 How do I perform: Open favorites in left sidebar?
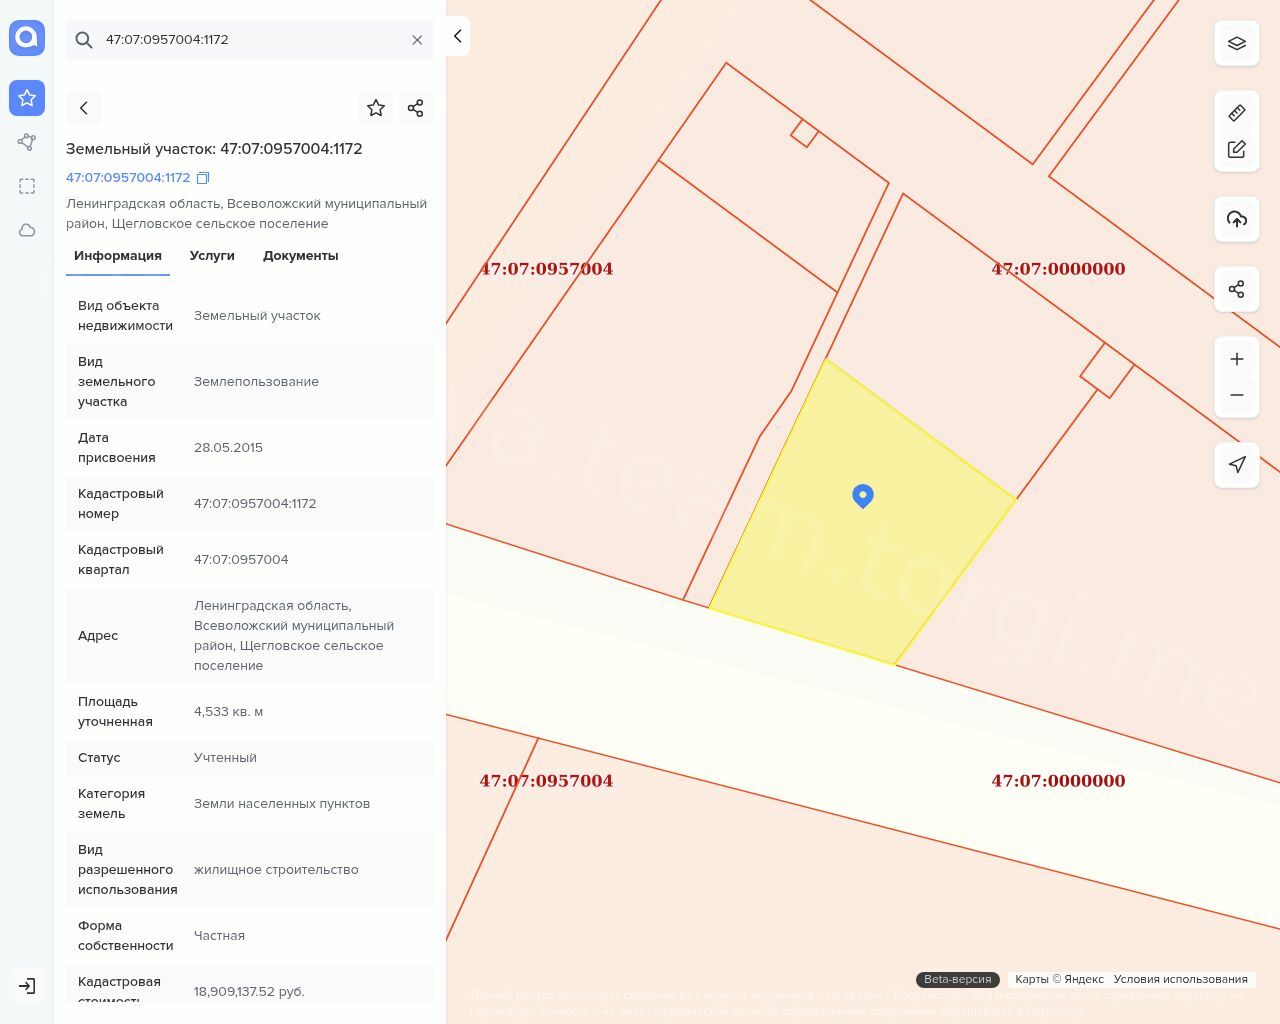(x=27, y=98)
